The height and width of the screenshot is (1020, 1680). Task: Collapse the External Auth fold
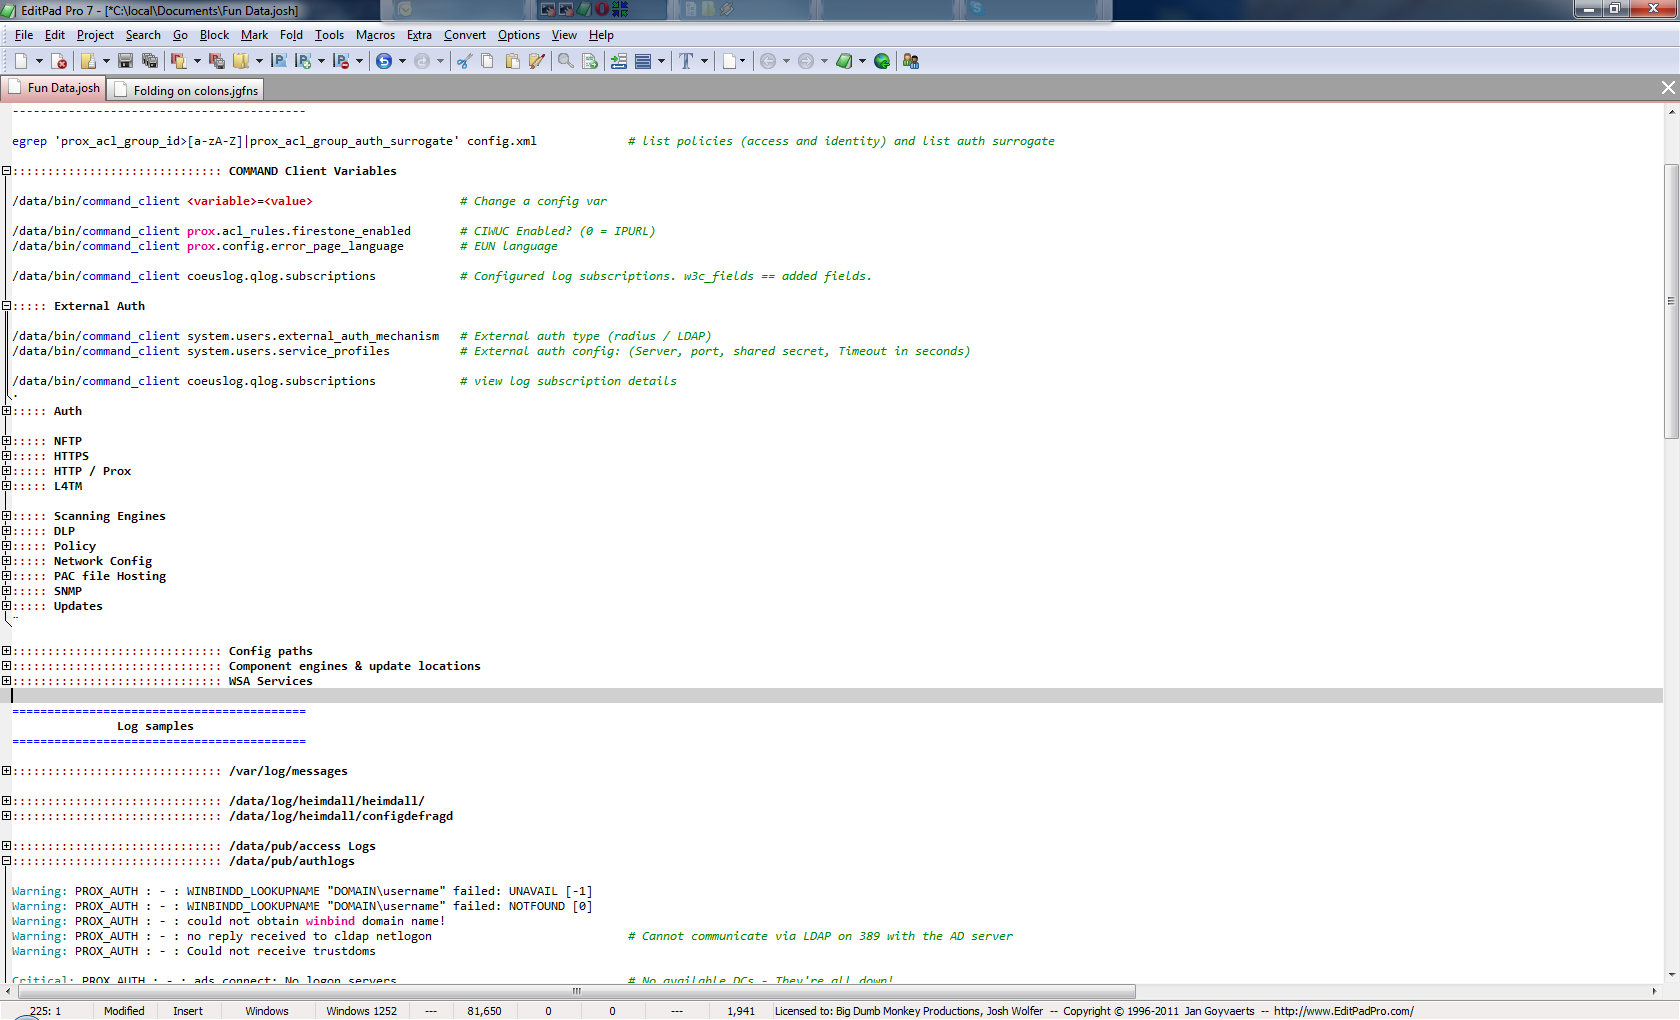point(6,306)
